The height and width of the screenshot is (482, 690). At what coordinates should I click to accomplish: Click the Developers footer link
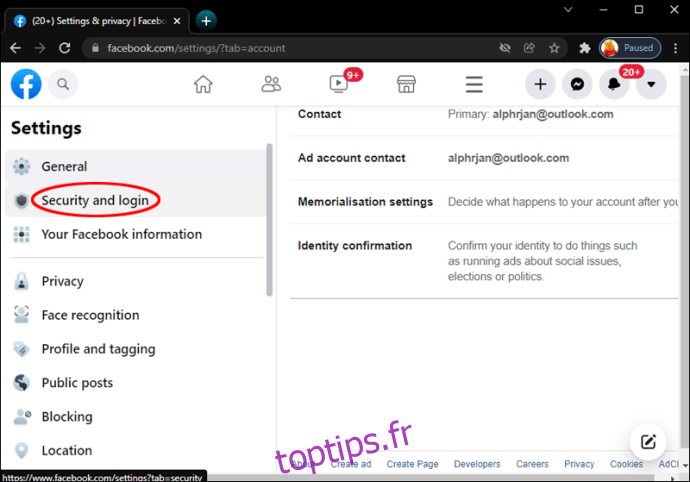point(477,464)
